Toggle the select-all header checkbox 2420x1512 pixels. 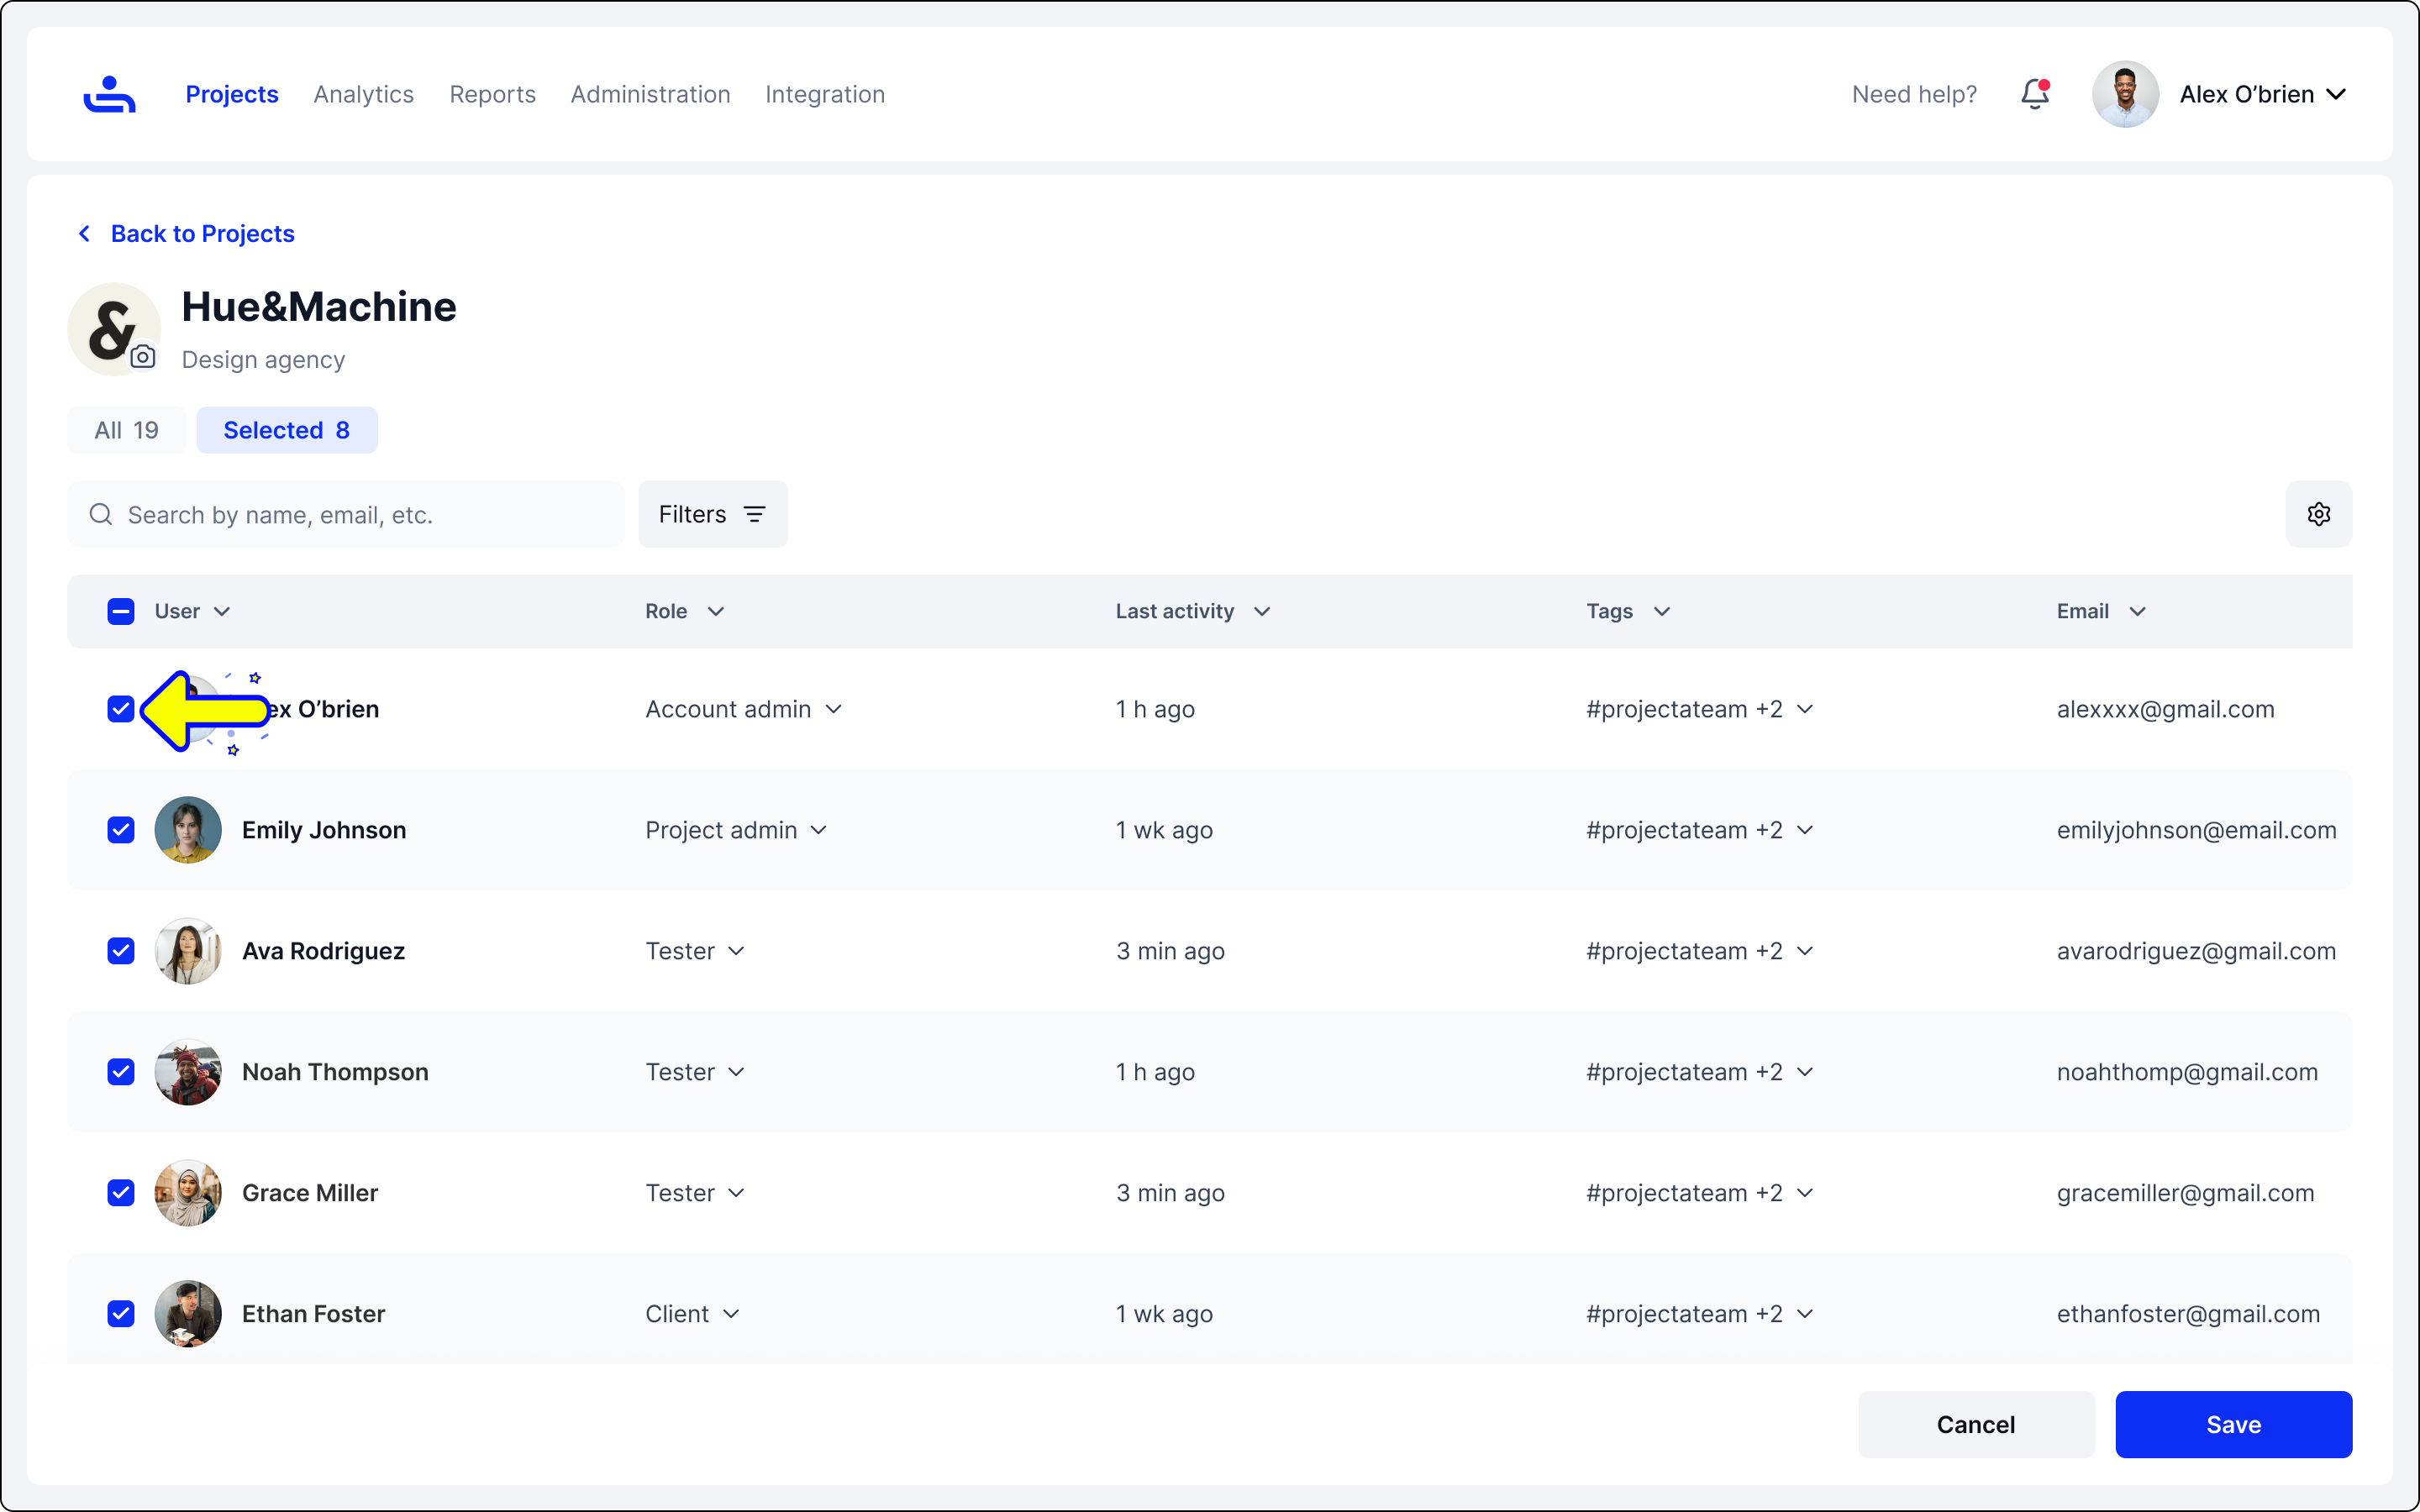tap(121, 611)
